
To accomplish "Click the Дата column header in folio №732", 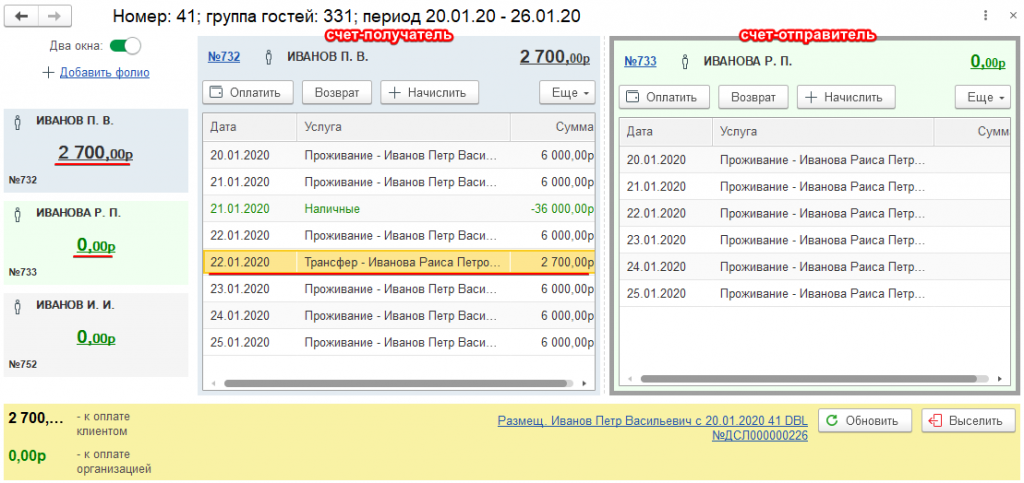I will click(x=250, y=127).
